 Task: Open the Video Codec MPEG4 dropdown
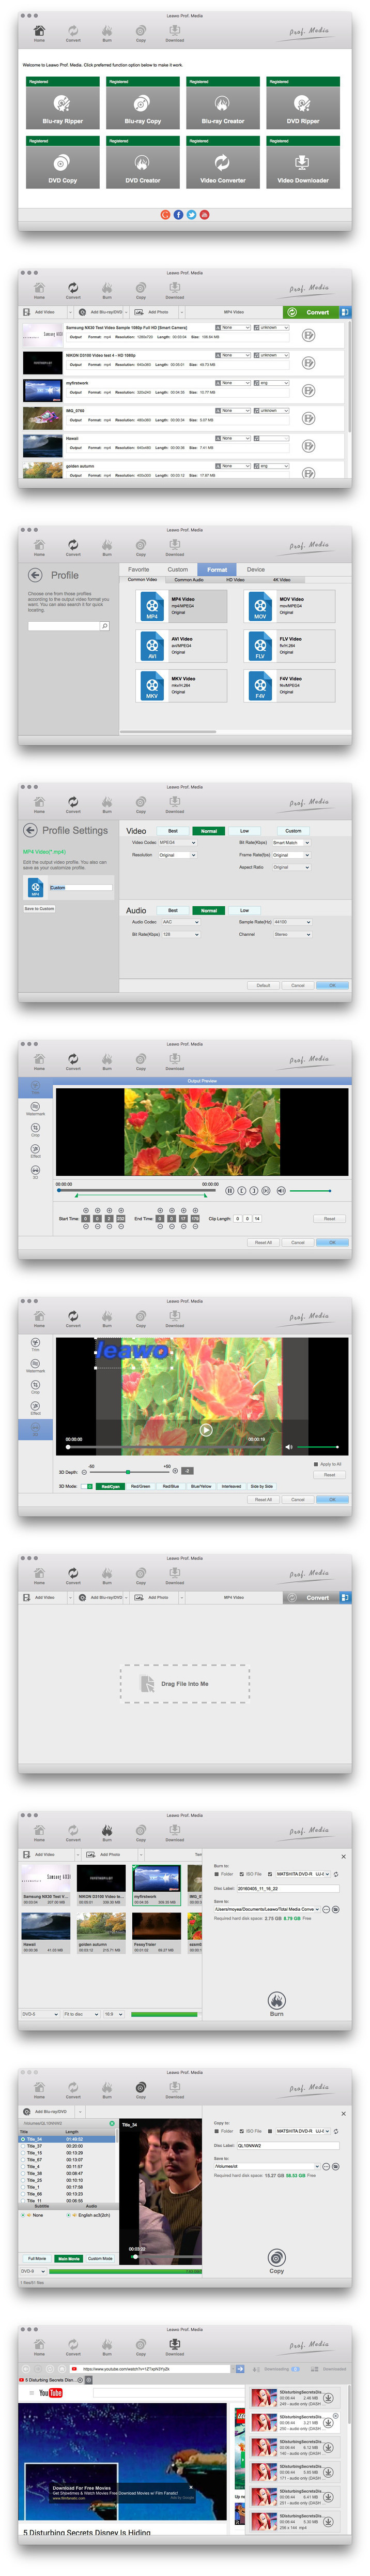[x=178, y=842]
